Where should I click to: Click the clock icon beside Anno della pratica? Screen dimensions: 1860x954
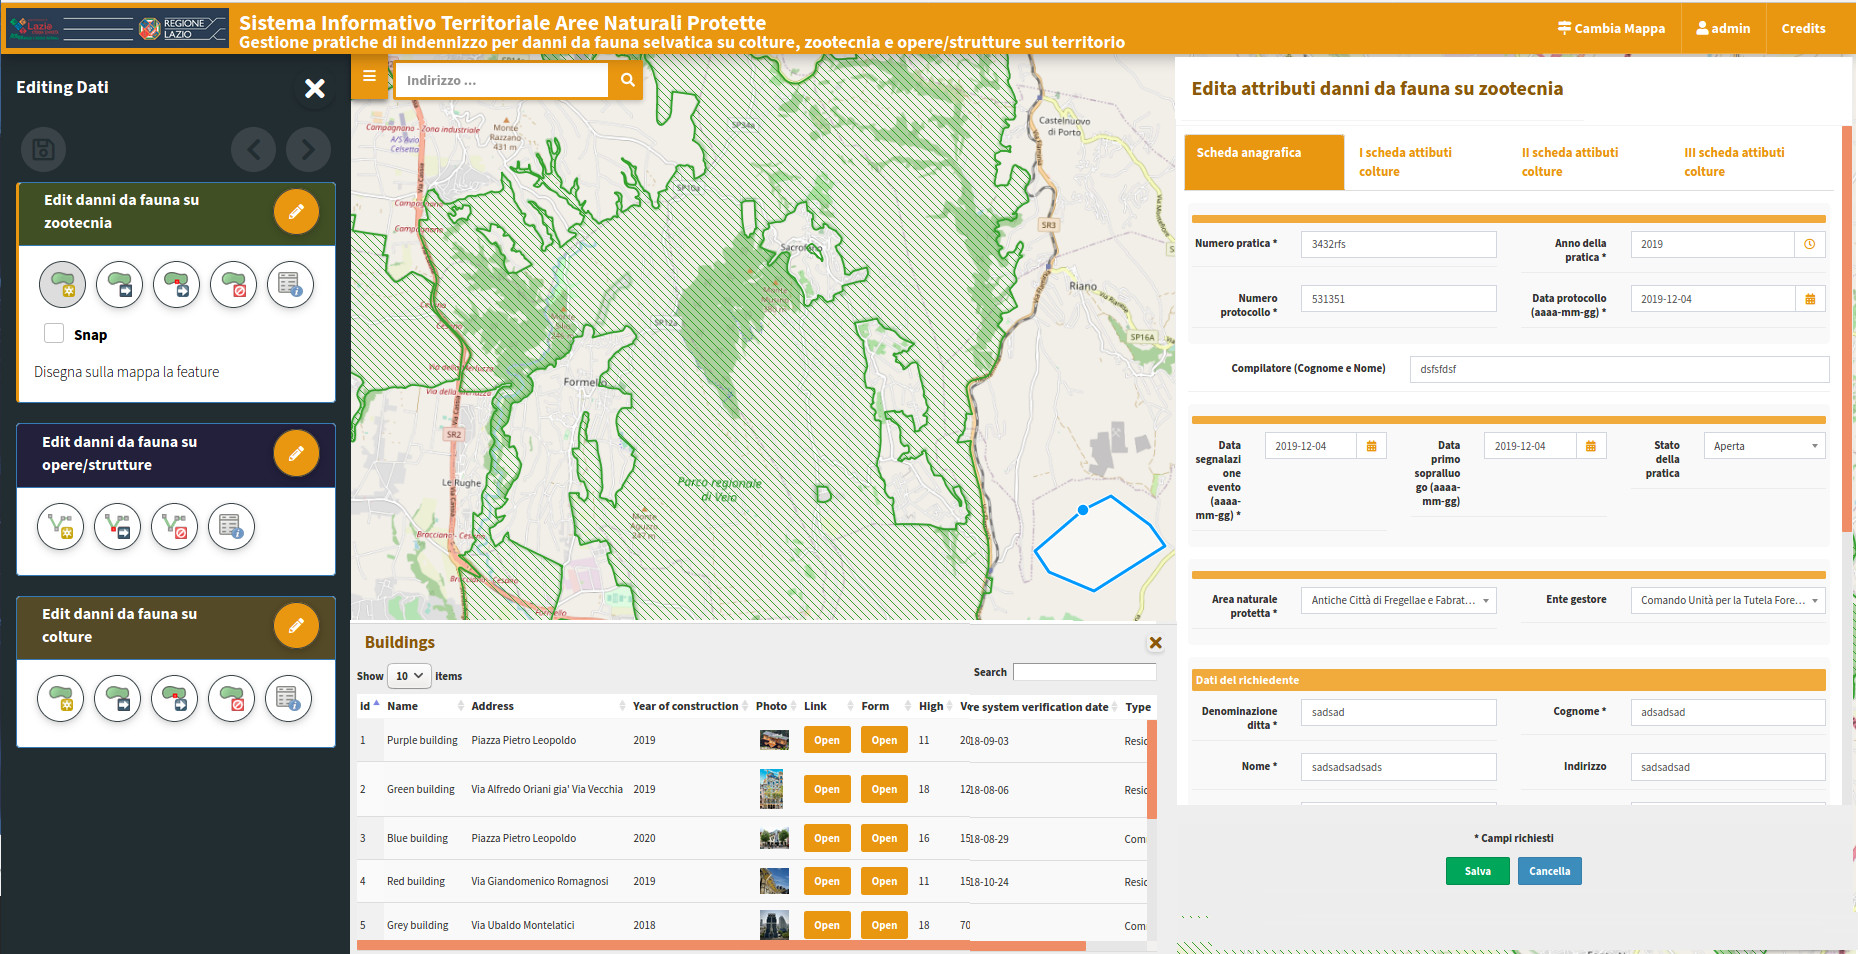pyautogui.click(x=1810, y=244)
